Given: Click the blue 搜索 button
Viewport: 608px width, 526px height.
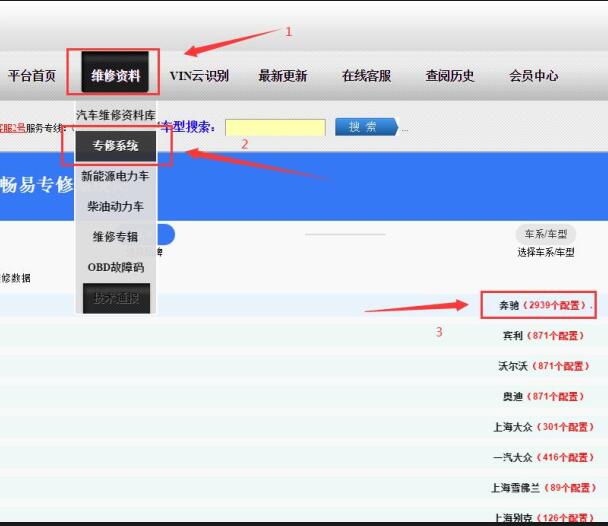Looking at the screenshot, I should pos(366,127).
